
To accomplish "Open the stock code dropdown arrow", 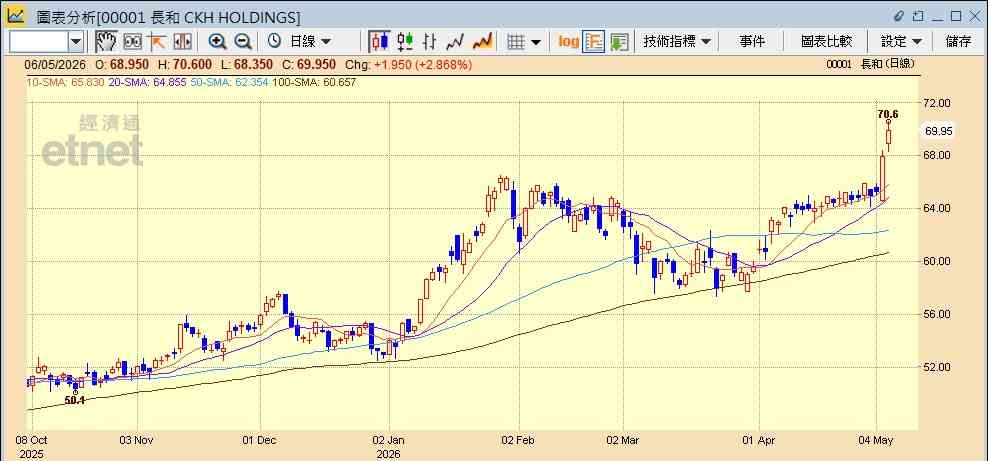I will (76, 42).
